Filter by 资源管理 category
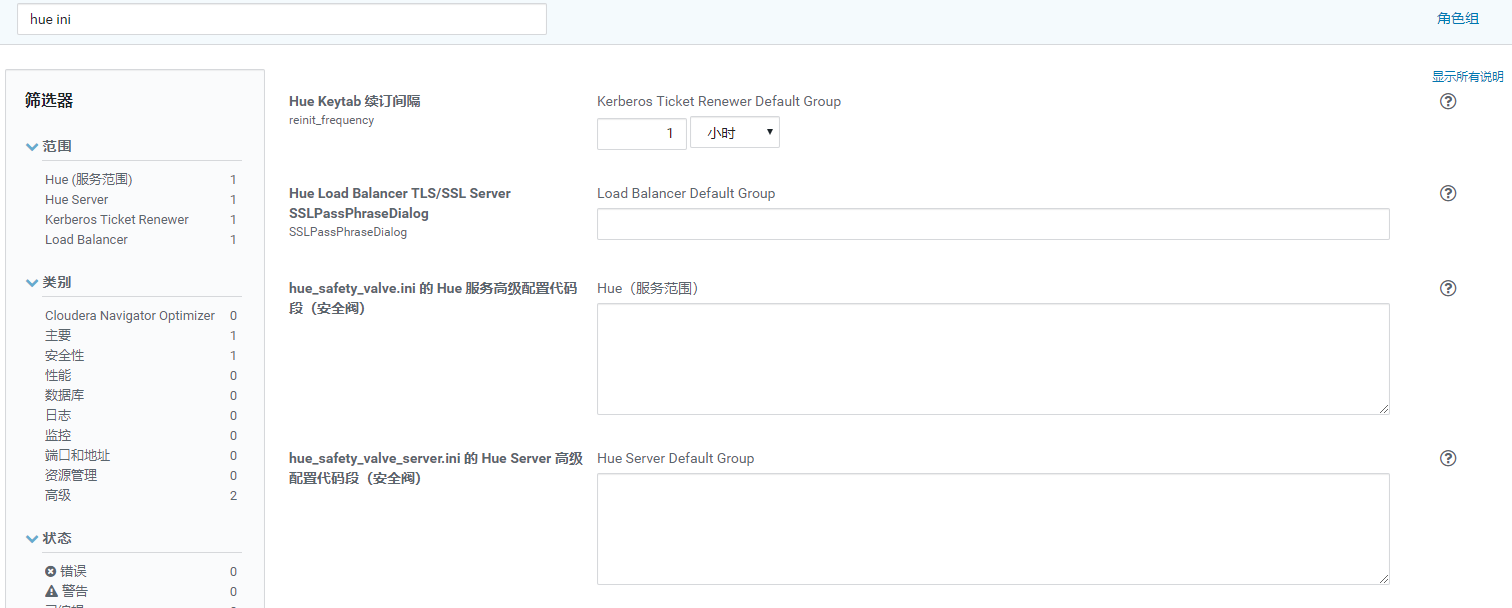The width and height of the screenshot is (1512, 608). click(71, 476)
